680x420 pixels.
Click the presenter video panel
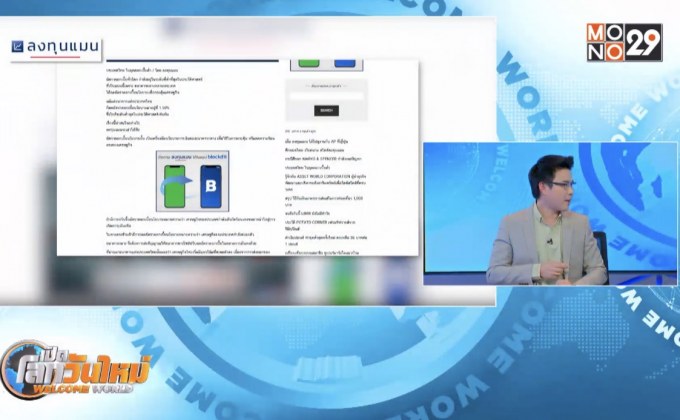[550, 214]
